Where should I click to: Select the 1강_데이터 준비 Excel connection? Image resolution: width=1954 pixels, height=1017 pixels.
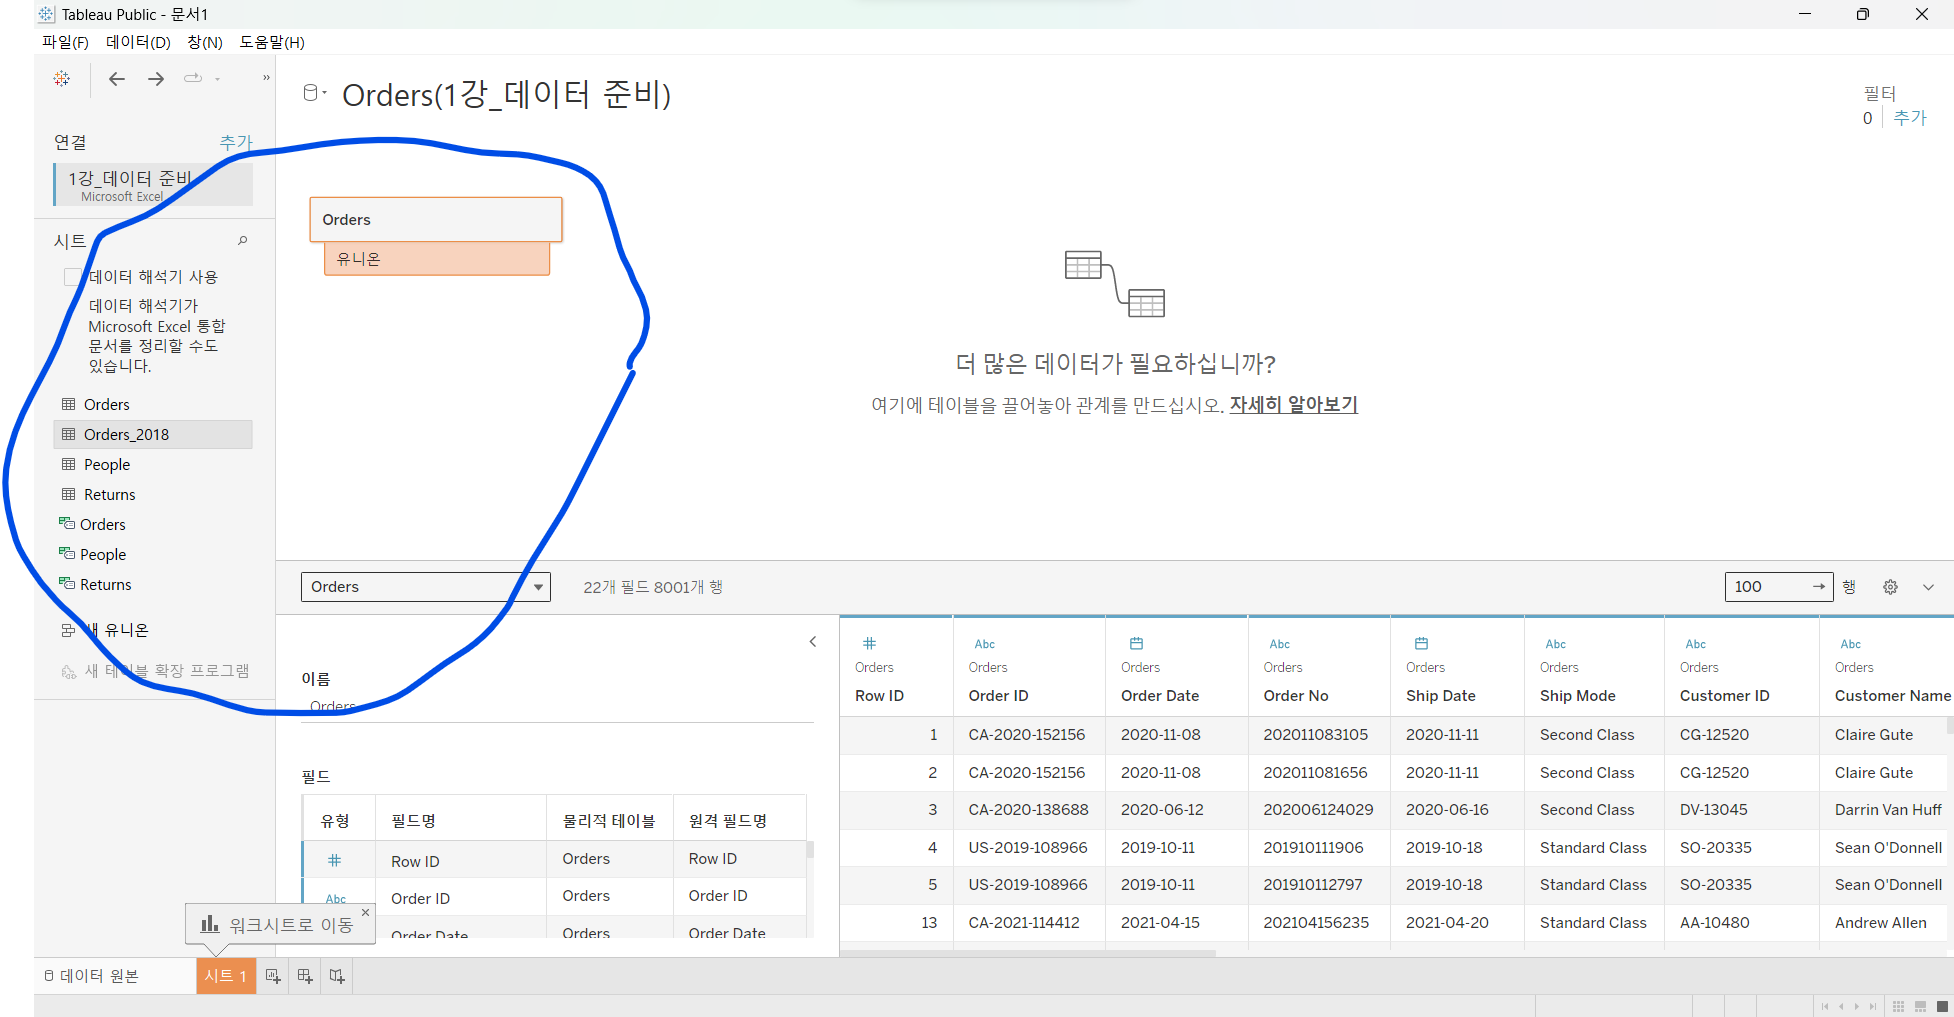coord(152,185)
